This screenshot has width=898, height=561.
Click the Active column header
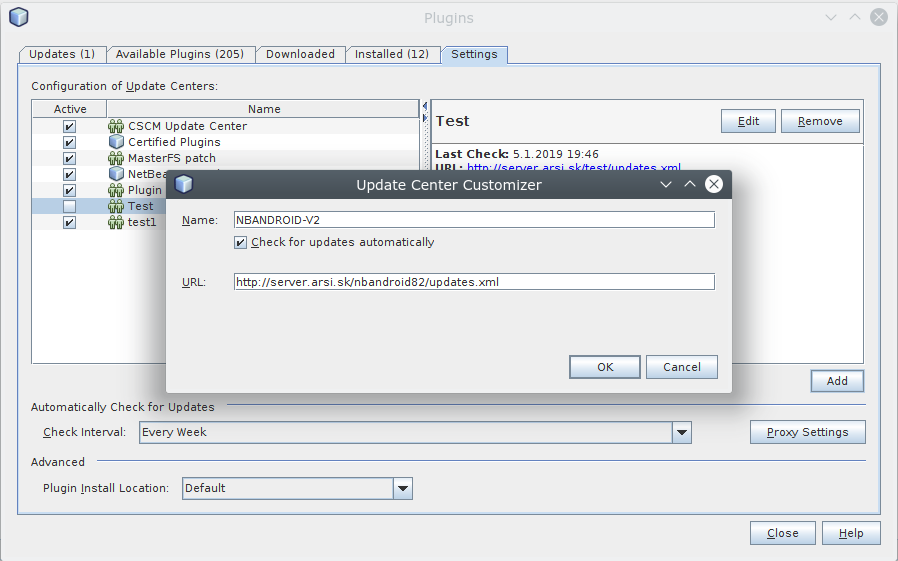tap(70, 109)
